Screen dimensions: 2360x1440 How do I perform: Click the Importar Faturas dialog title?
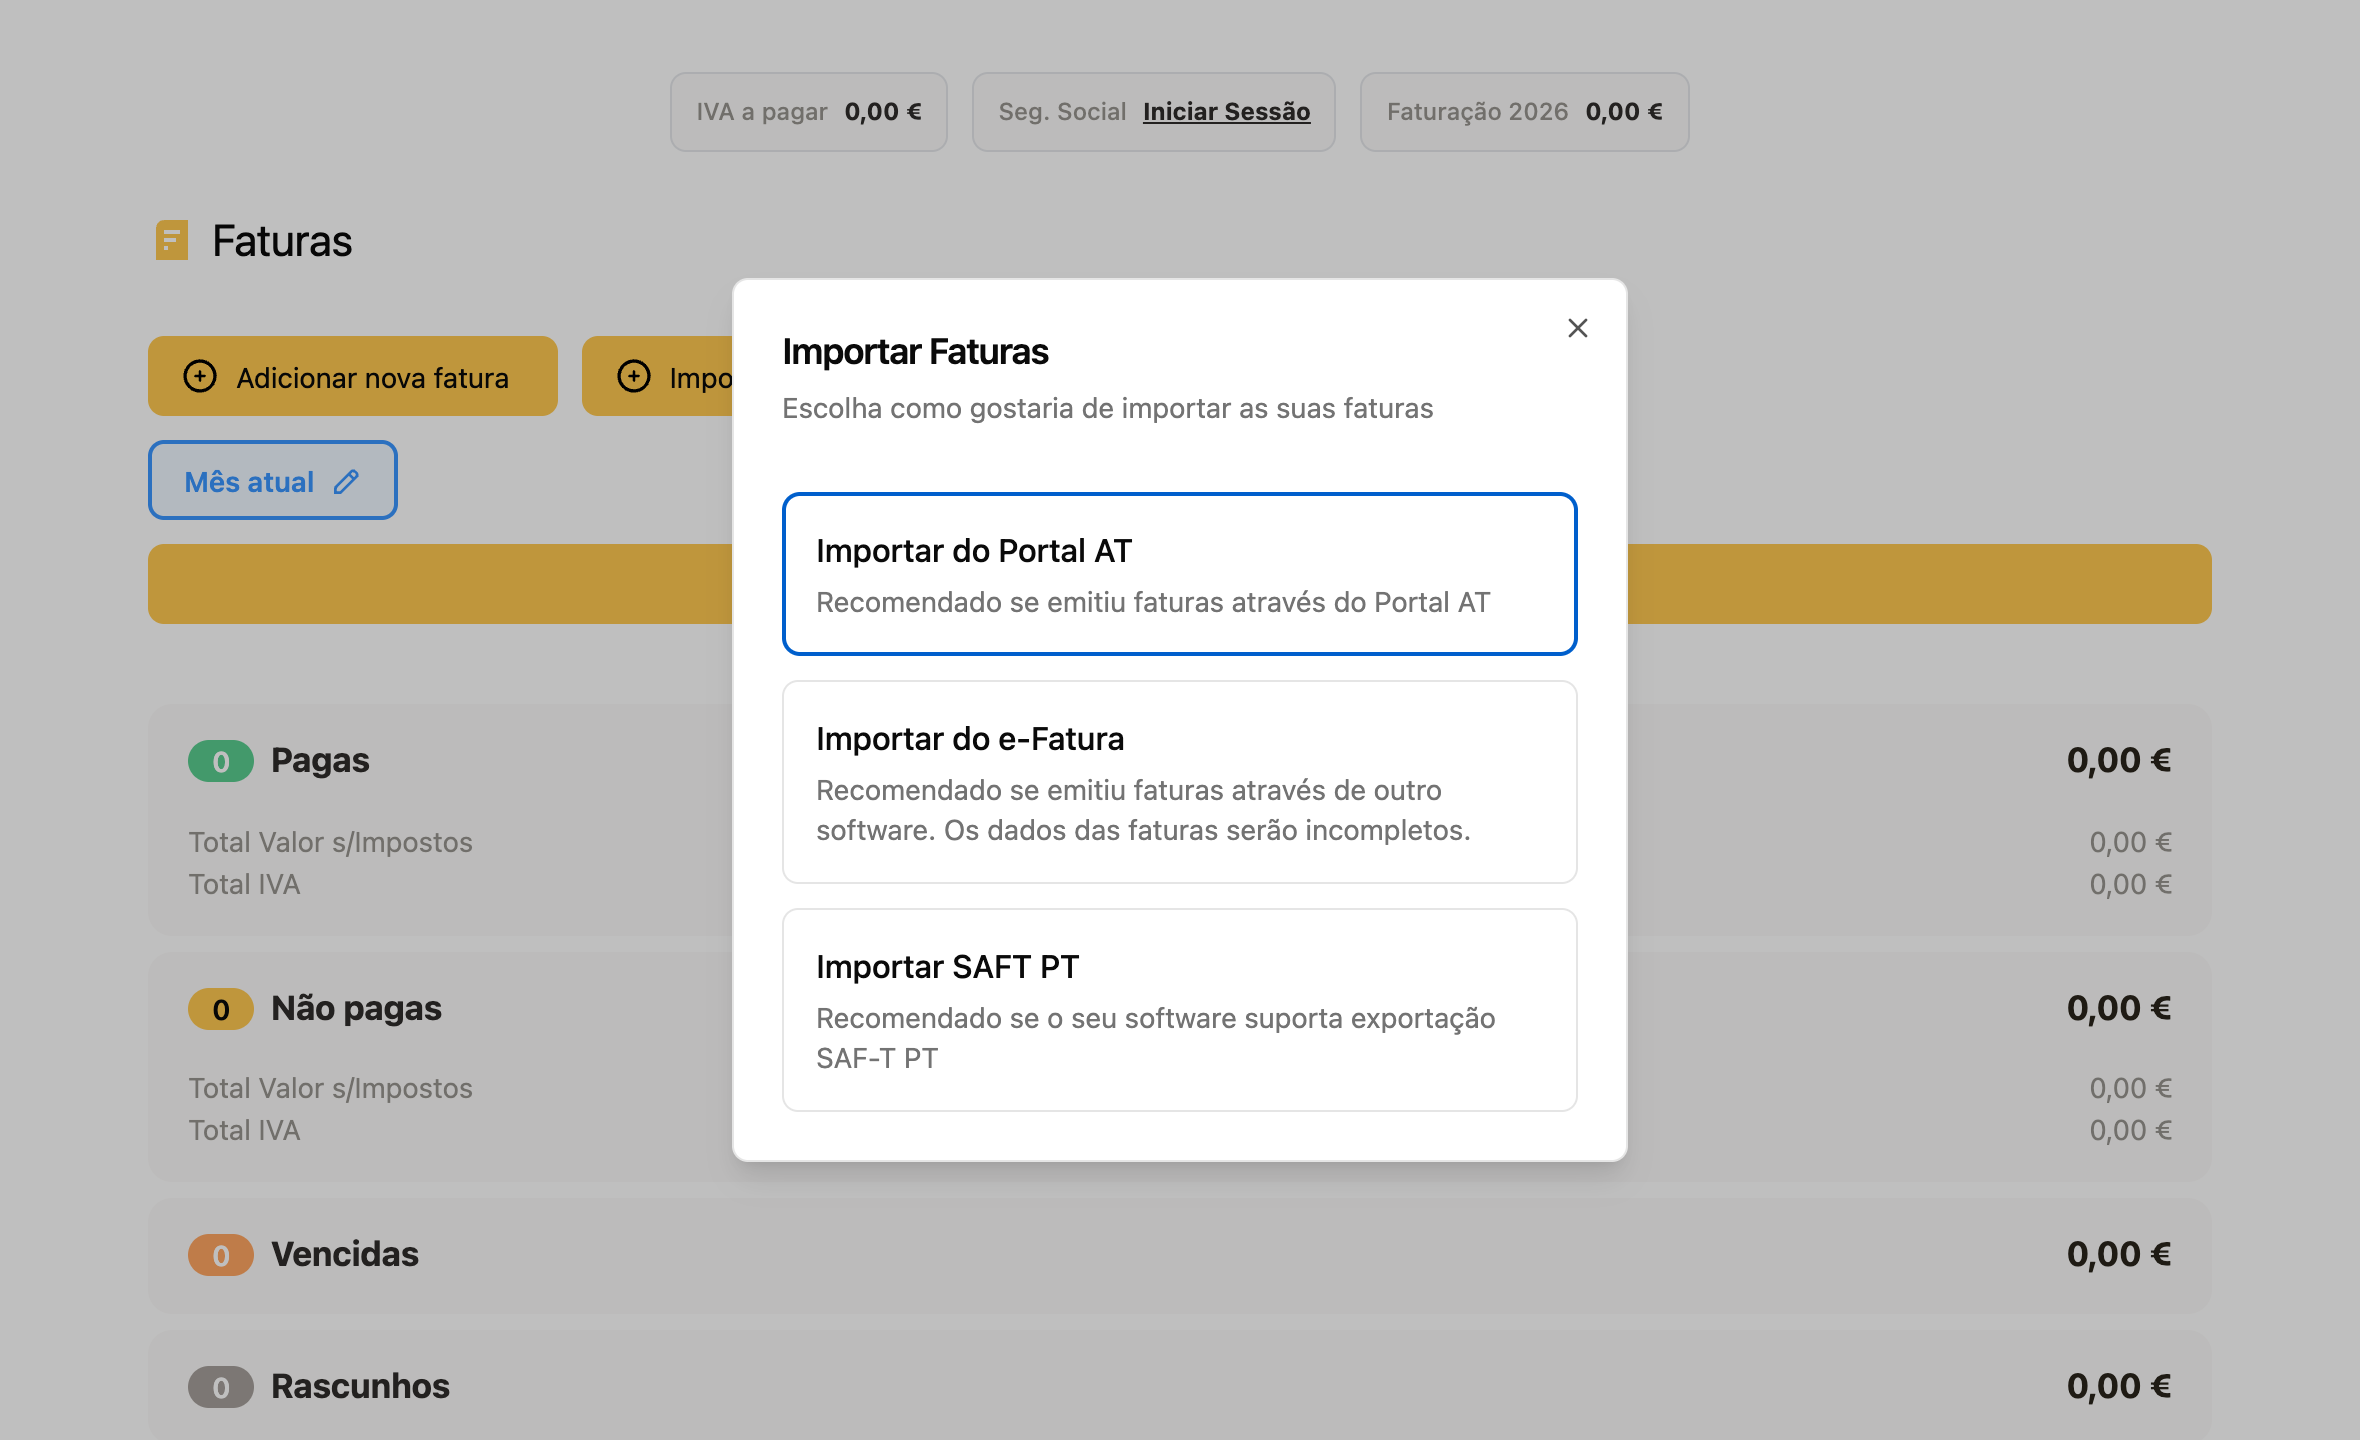click(915, 352)
